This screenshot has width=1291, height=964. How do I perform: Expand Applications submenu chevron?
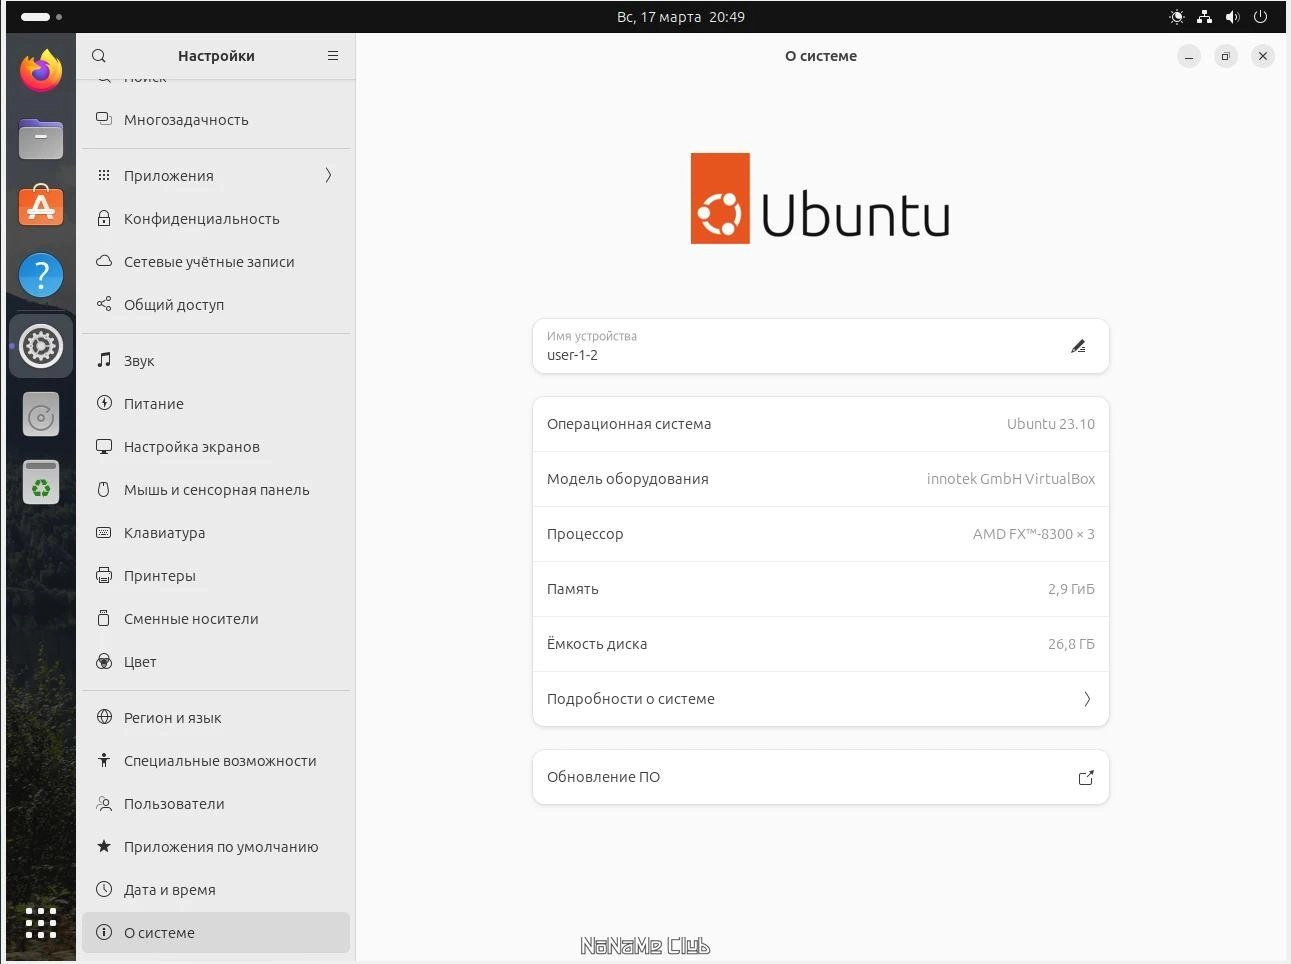(x=328, y=175)
